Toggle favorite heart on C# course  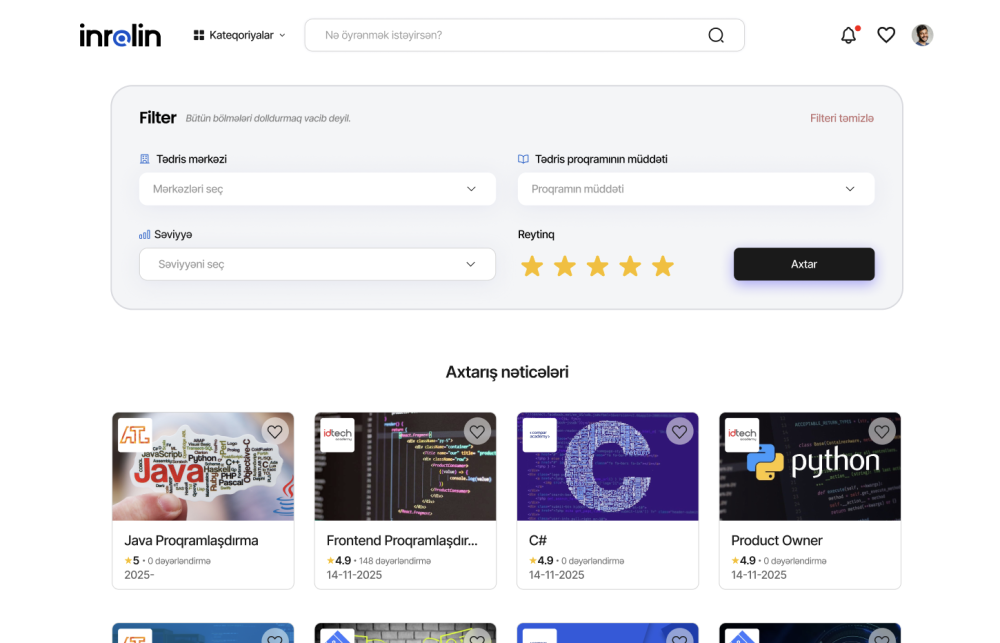(x=679, y=431)
